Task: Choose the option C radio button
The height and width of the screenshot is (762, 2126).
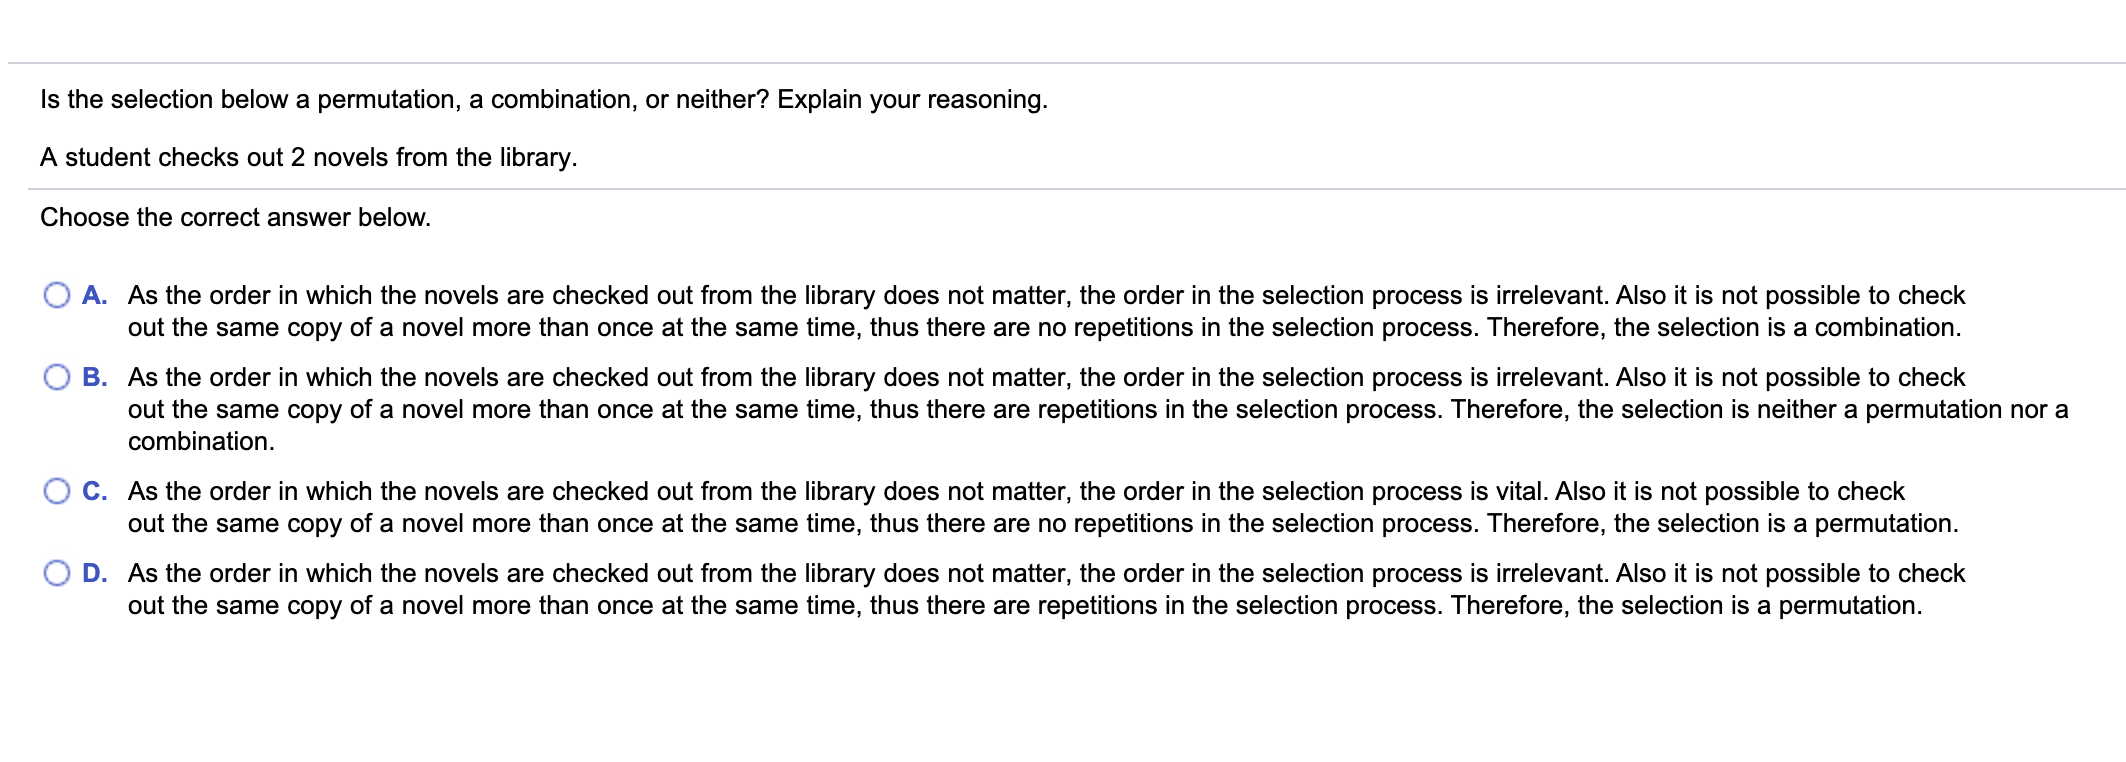Action: [x=57, y=491]
